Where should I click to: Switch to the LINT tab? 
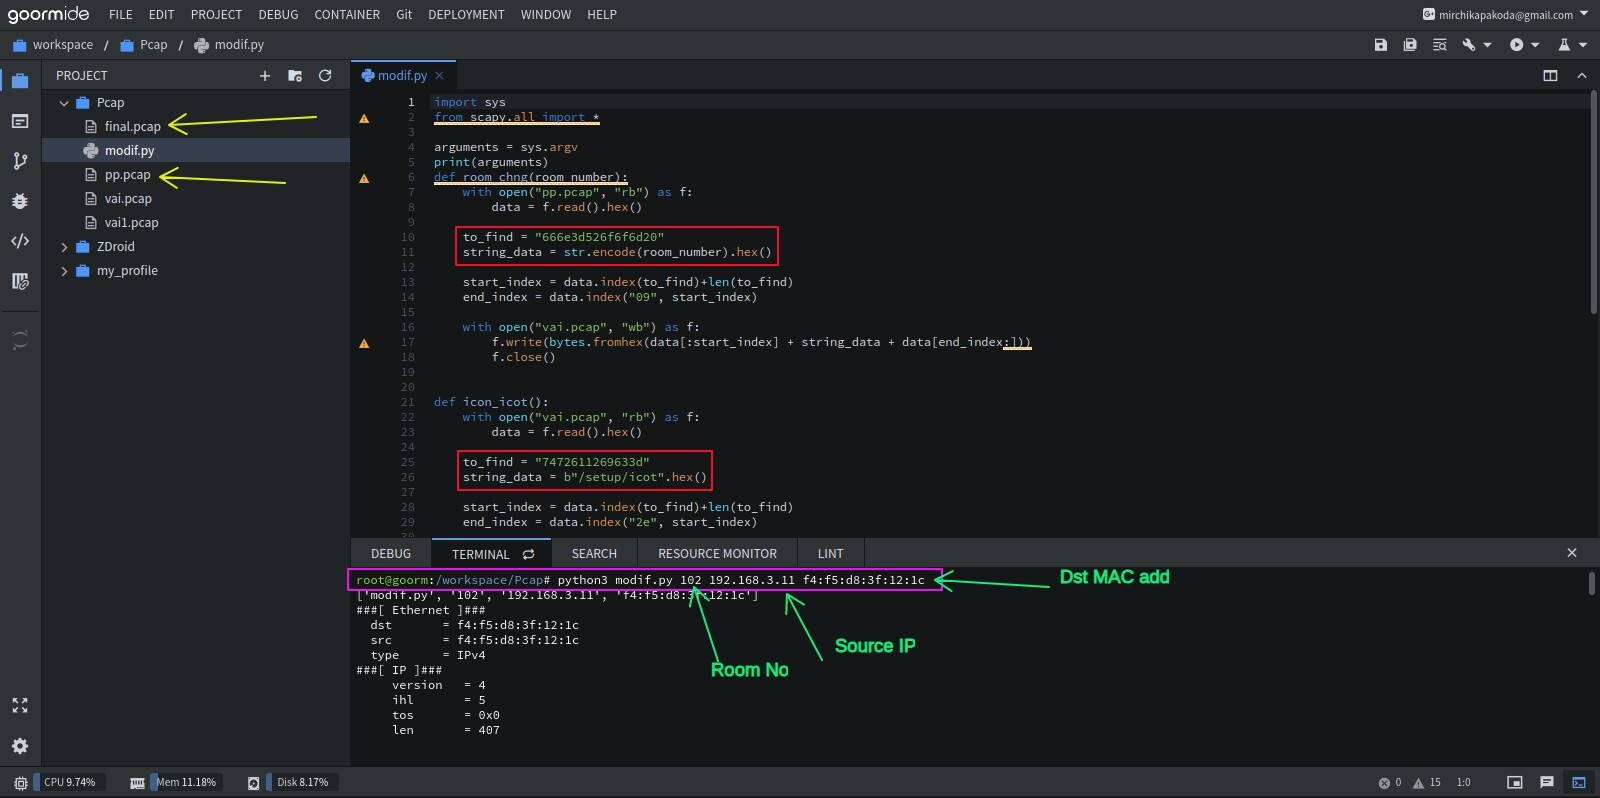[830, 554]
